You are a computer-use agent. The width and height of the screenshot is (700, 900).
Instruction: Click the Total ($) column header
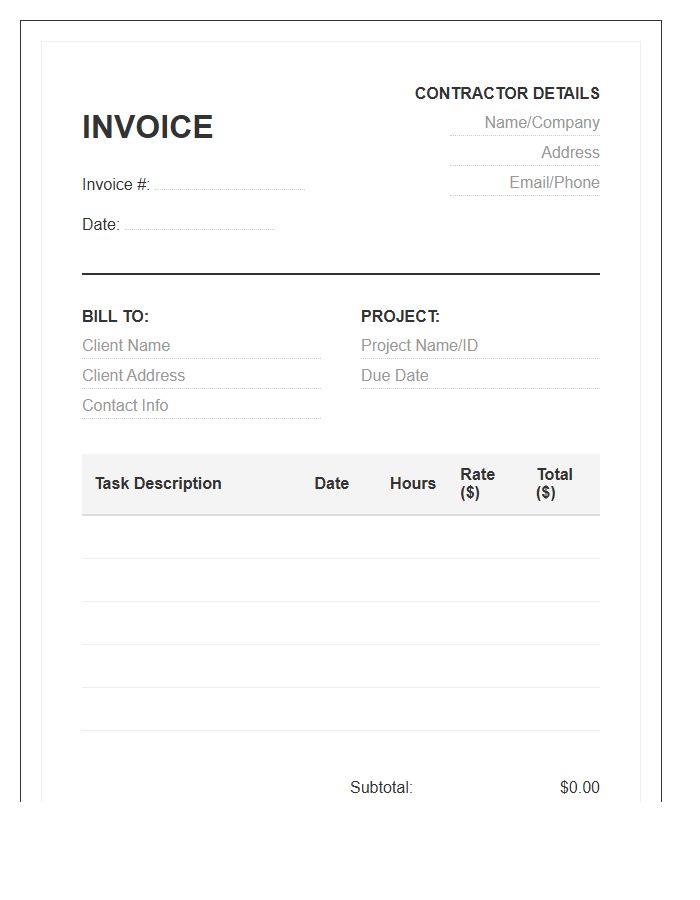point(554,483)
